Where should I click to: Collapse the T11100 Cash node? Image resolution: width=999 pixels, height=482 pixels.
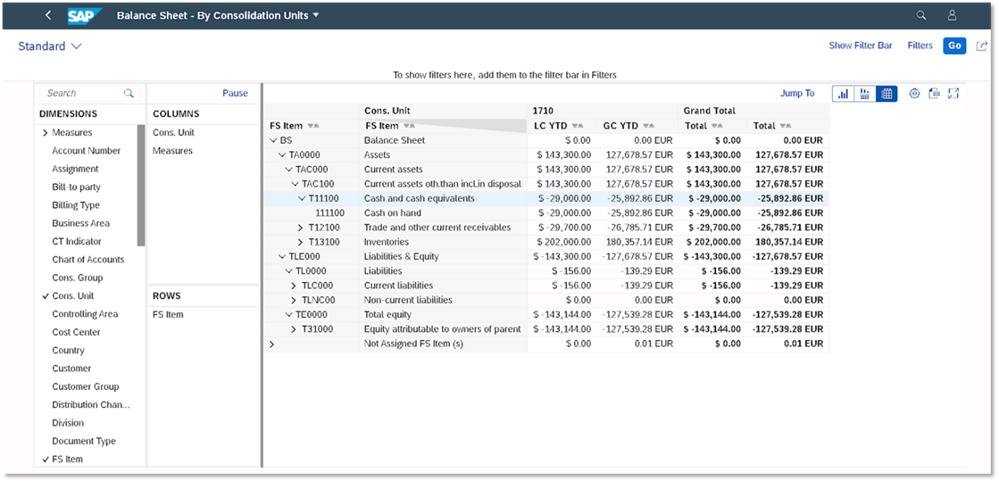pyautogui.click(x=301, y=199)
